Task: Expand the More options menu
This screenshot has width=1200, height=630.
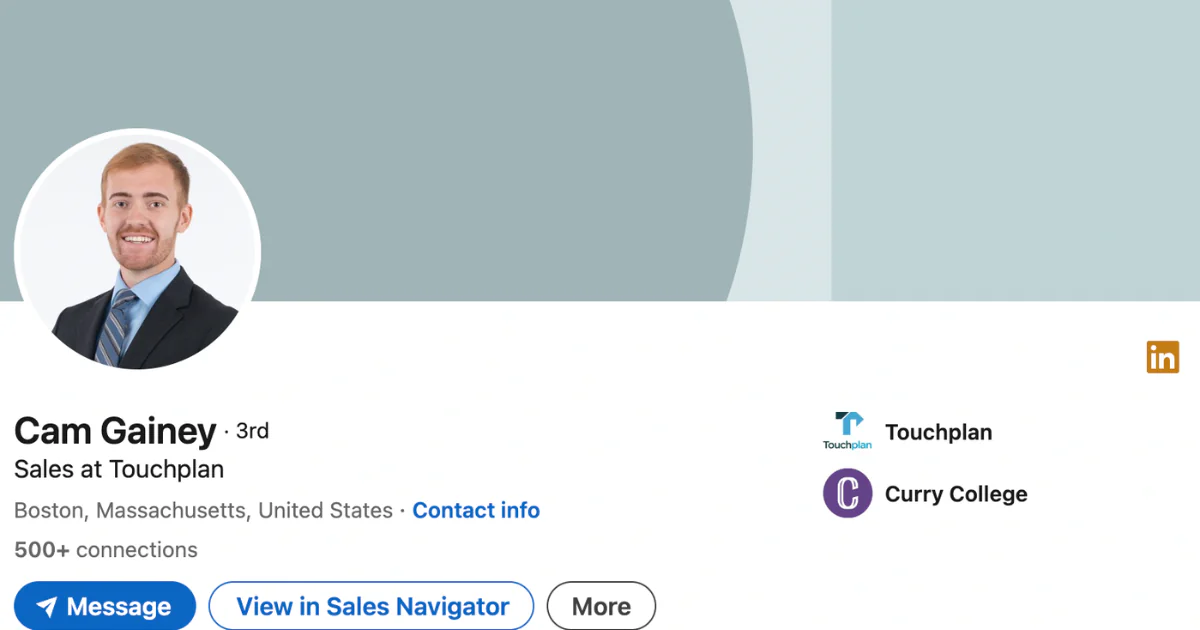Action: pos(601,606)
